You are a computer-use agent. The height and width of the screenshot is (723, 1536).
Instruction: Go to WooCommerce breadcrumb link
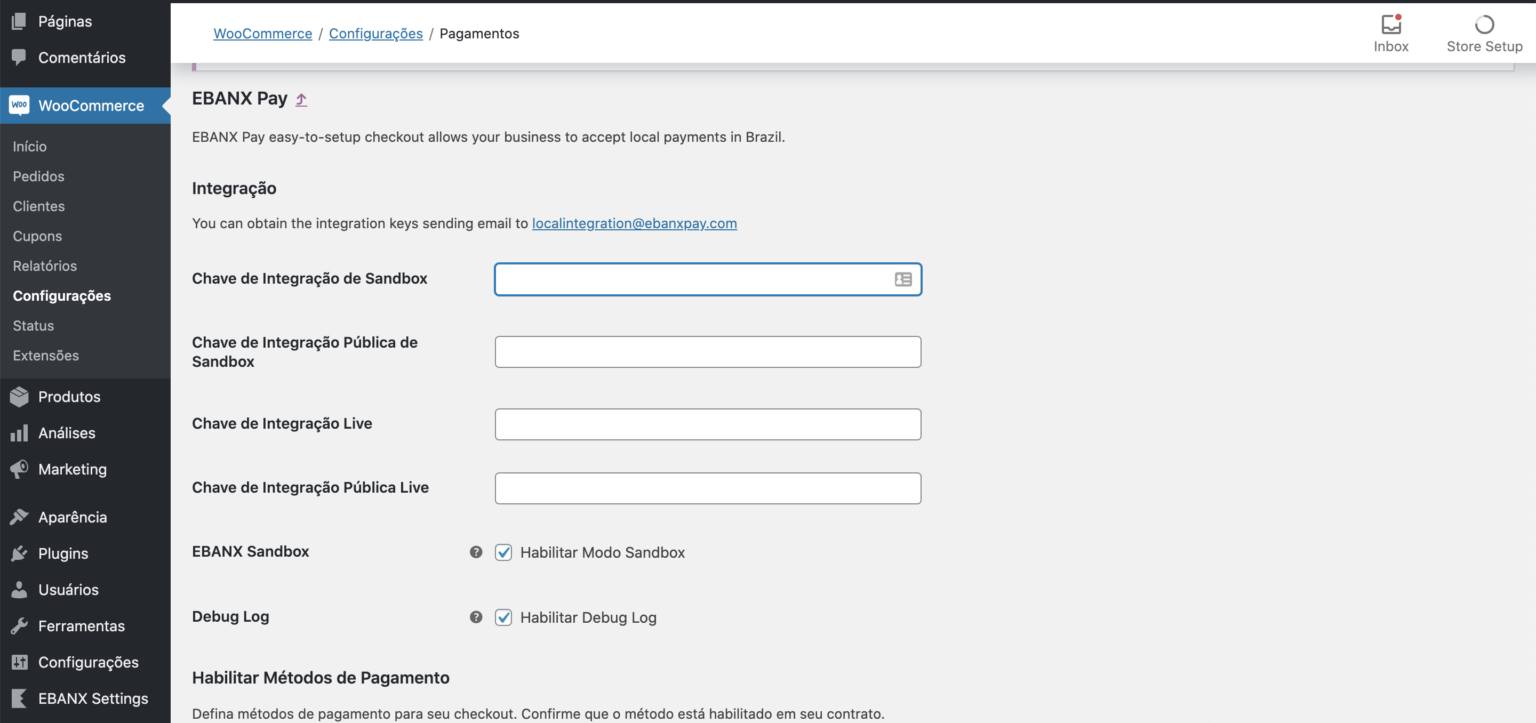pyautogui.click(x=263, y=33)
